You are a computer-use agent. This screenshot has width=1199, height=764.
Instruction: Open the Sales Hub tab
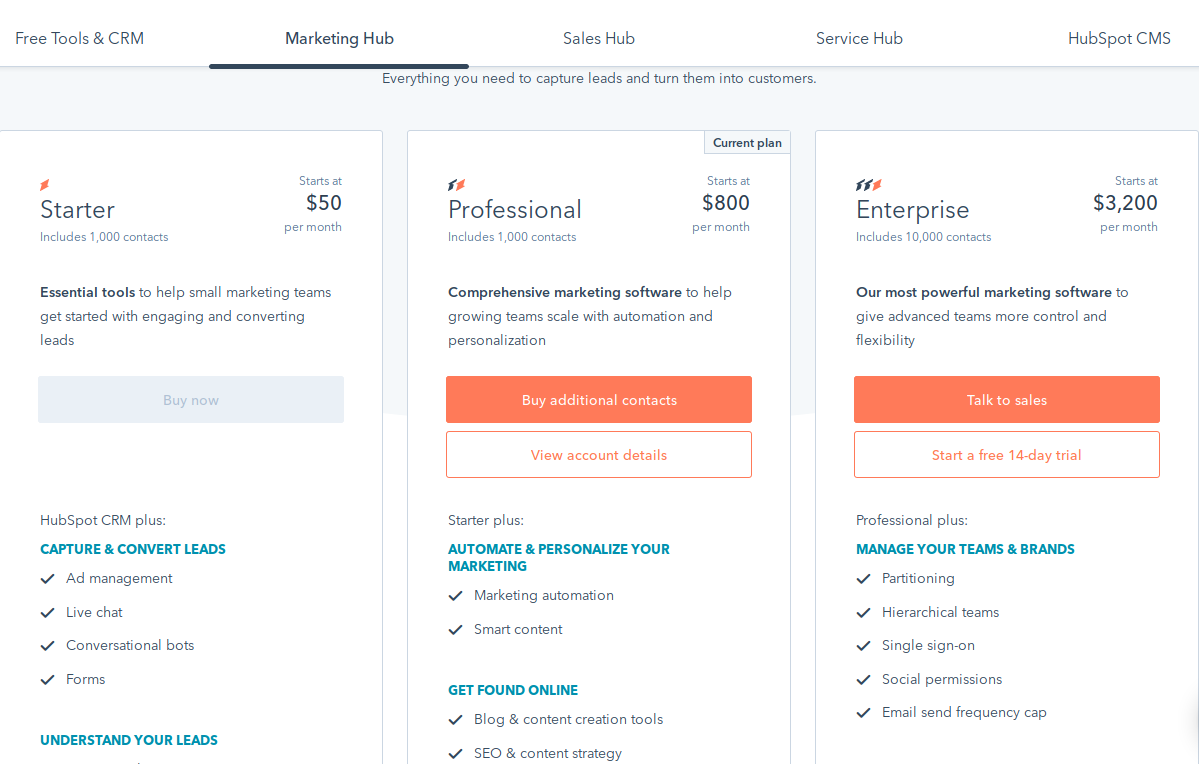click(x=599, y=39)
